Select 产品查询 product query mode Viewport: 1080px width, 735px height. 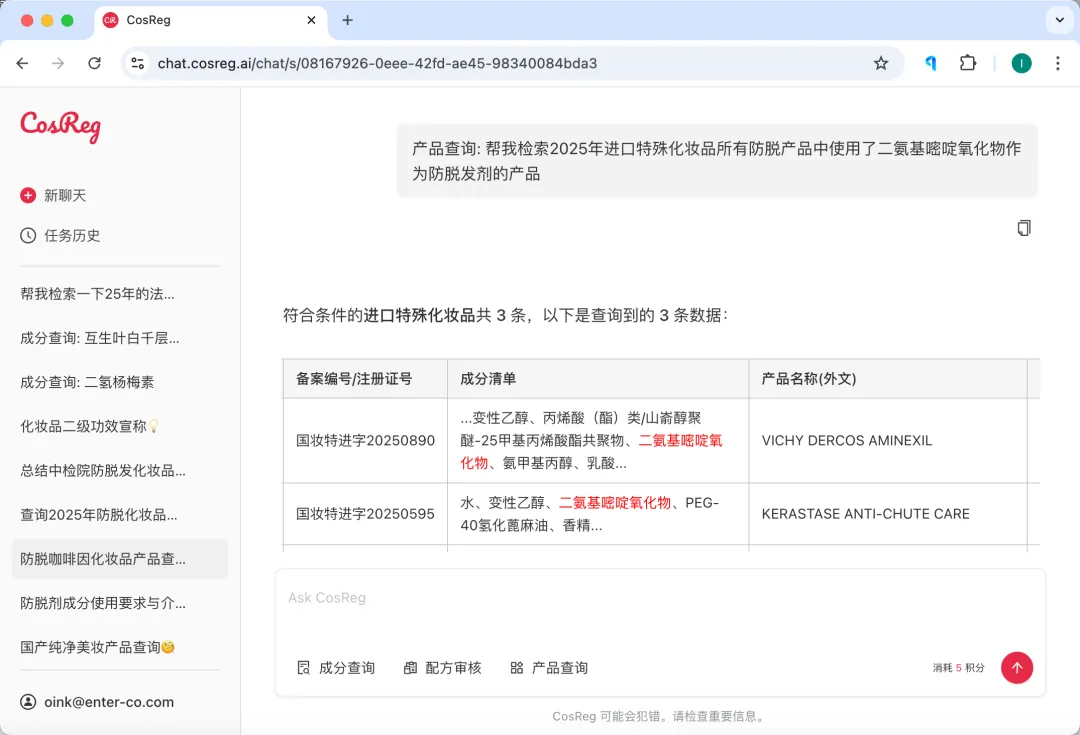pos(549,667)
